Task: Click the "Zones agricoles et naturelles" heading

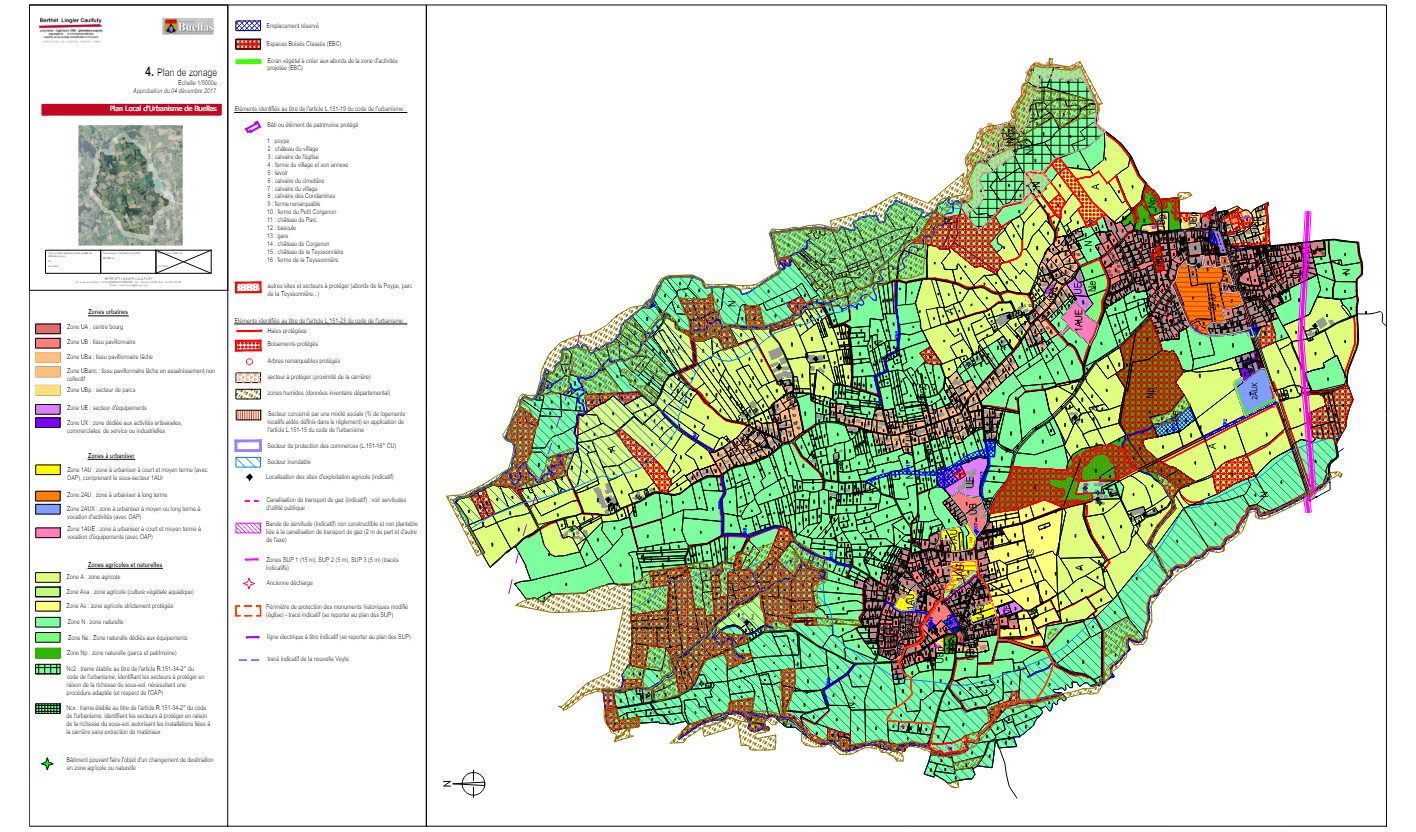Action: (125, 565)
